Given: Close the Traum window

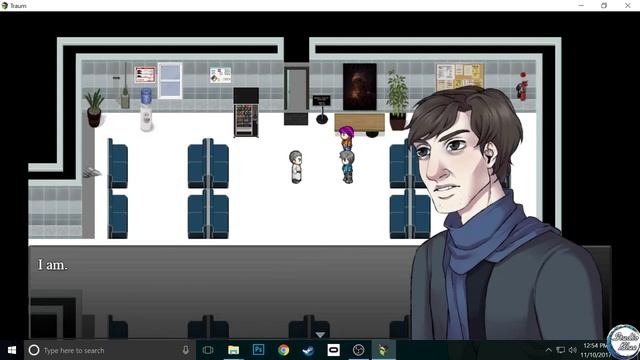Looking at the screenshot, I should click(x=628, y=6).
